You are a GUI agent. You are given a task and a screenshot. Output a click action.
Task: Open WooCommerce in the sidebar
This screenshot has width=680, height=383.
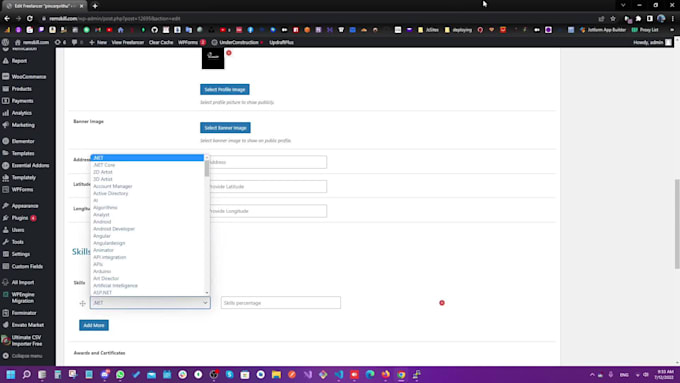tap(29, 77)
